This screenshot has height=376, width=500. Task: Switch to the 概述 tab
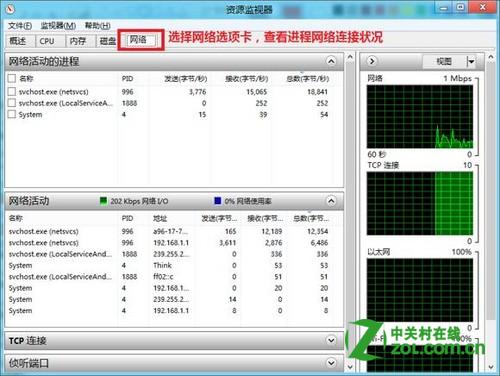tap(18, 41)
